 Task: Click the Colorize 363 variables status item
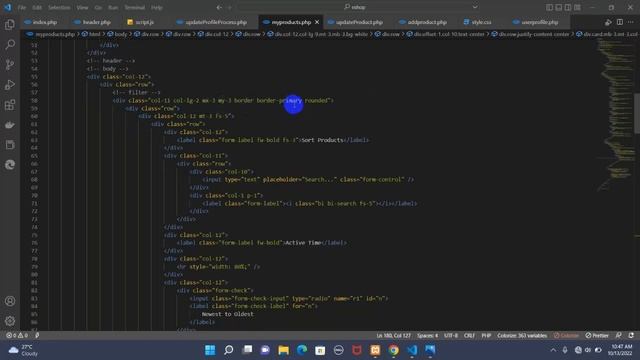[x=522, y=336]
